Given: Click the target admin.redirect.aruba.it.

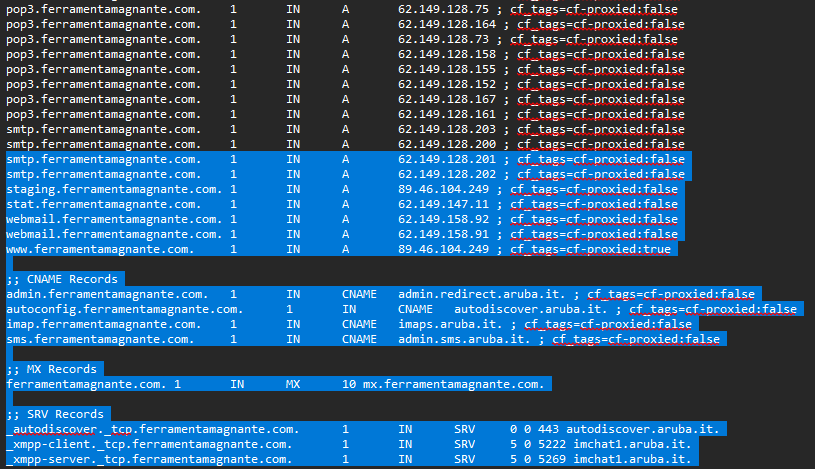Looking at the screenshot, I should [x=482, y=294].
